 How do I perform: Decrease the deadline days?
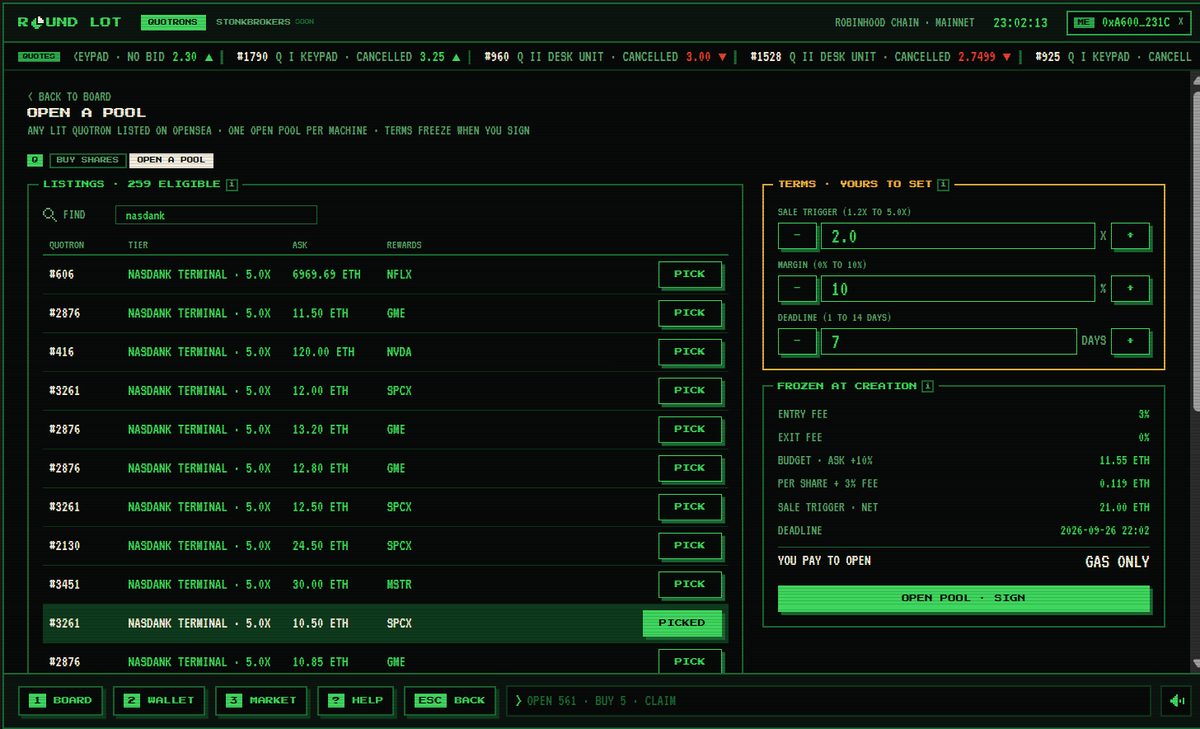[796, 341]
